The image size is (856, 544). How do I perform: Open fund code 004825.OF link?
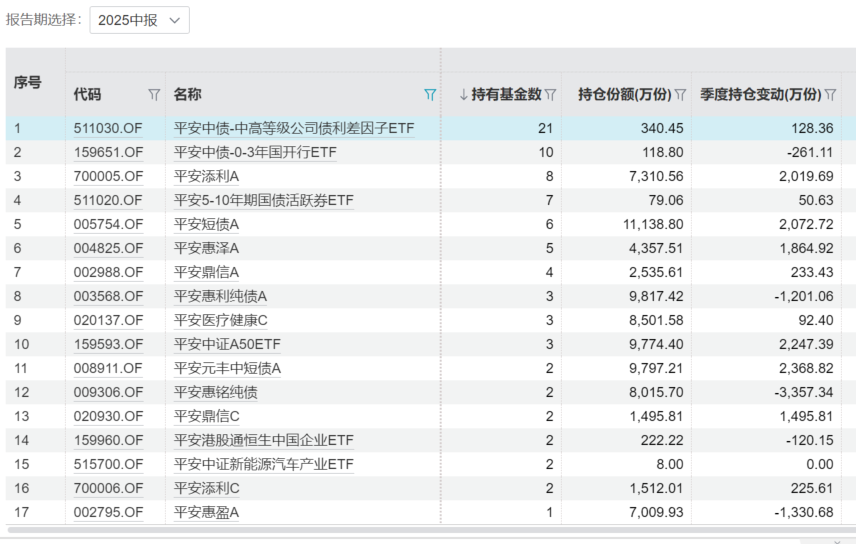pos(108,249)
